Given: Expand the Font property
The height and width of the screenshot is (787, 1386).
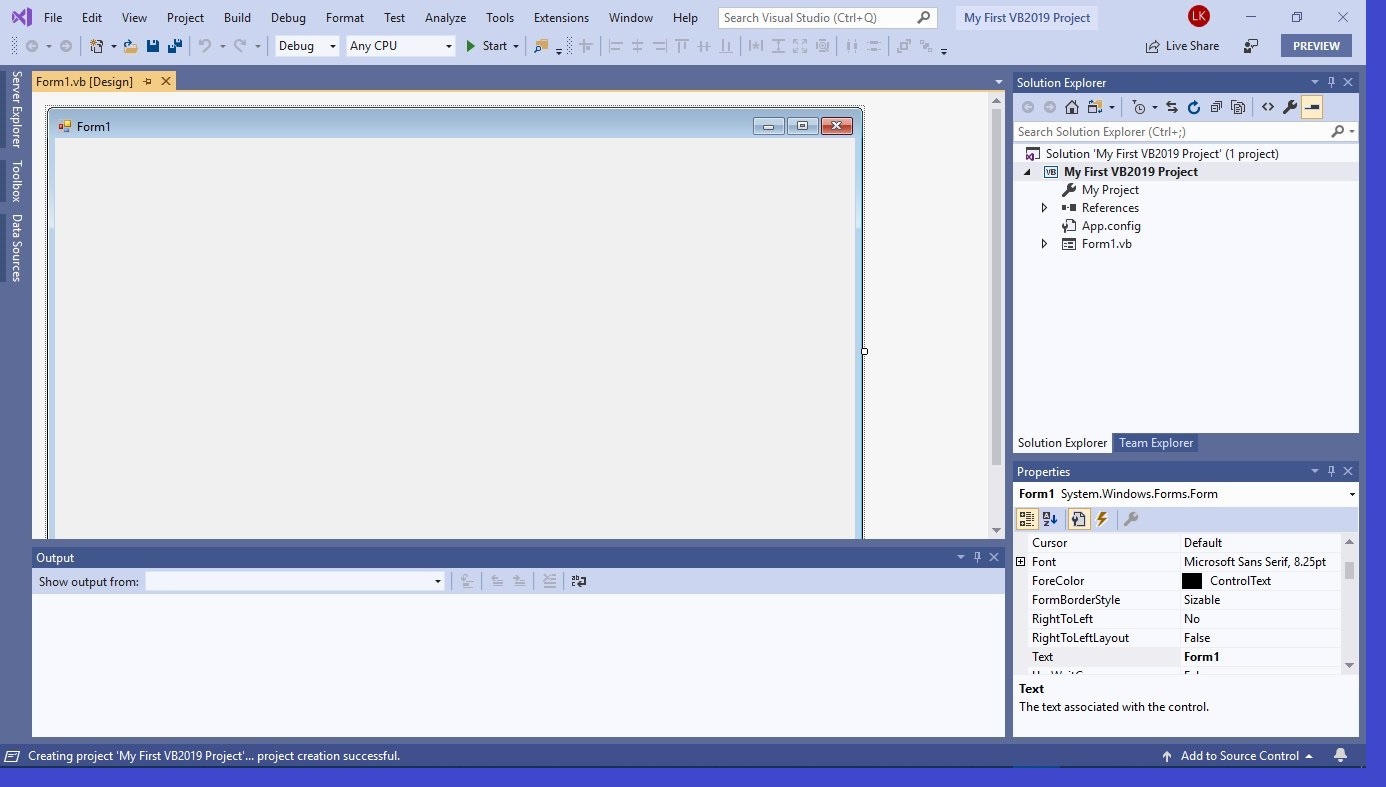Looking at the screenshot, I should click(x=1021, y=562).
